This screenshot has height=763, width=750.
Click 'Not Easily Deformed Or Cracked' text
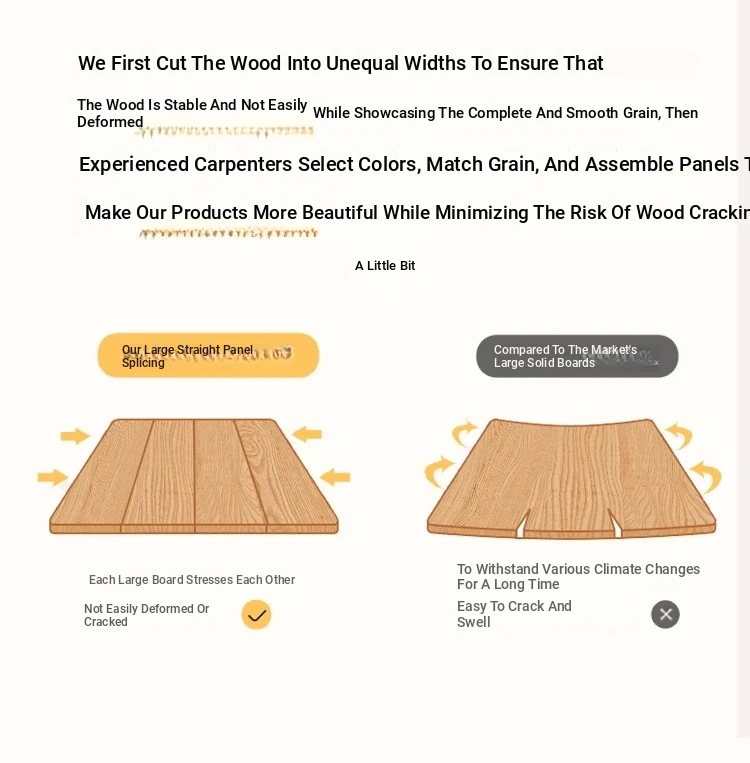pyautogui.click(x=146, y=615)
